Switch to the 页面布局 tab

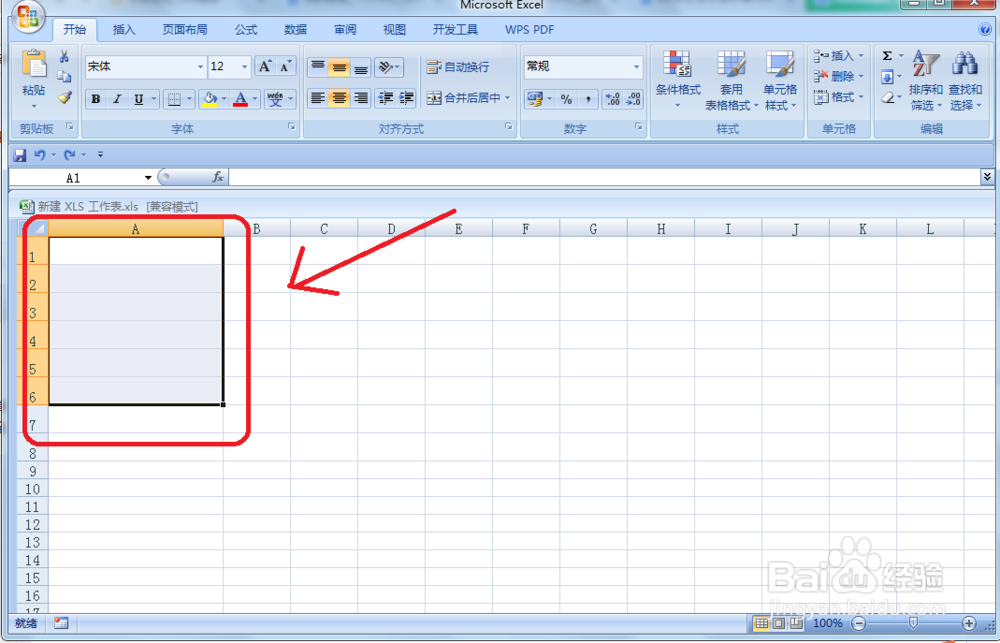(x=185, y=29)
